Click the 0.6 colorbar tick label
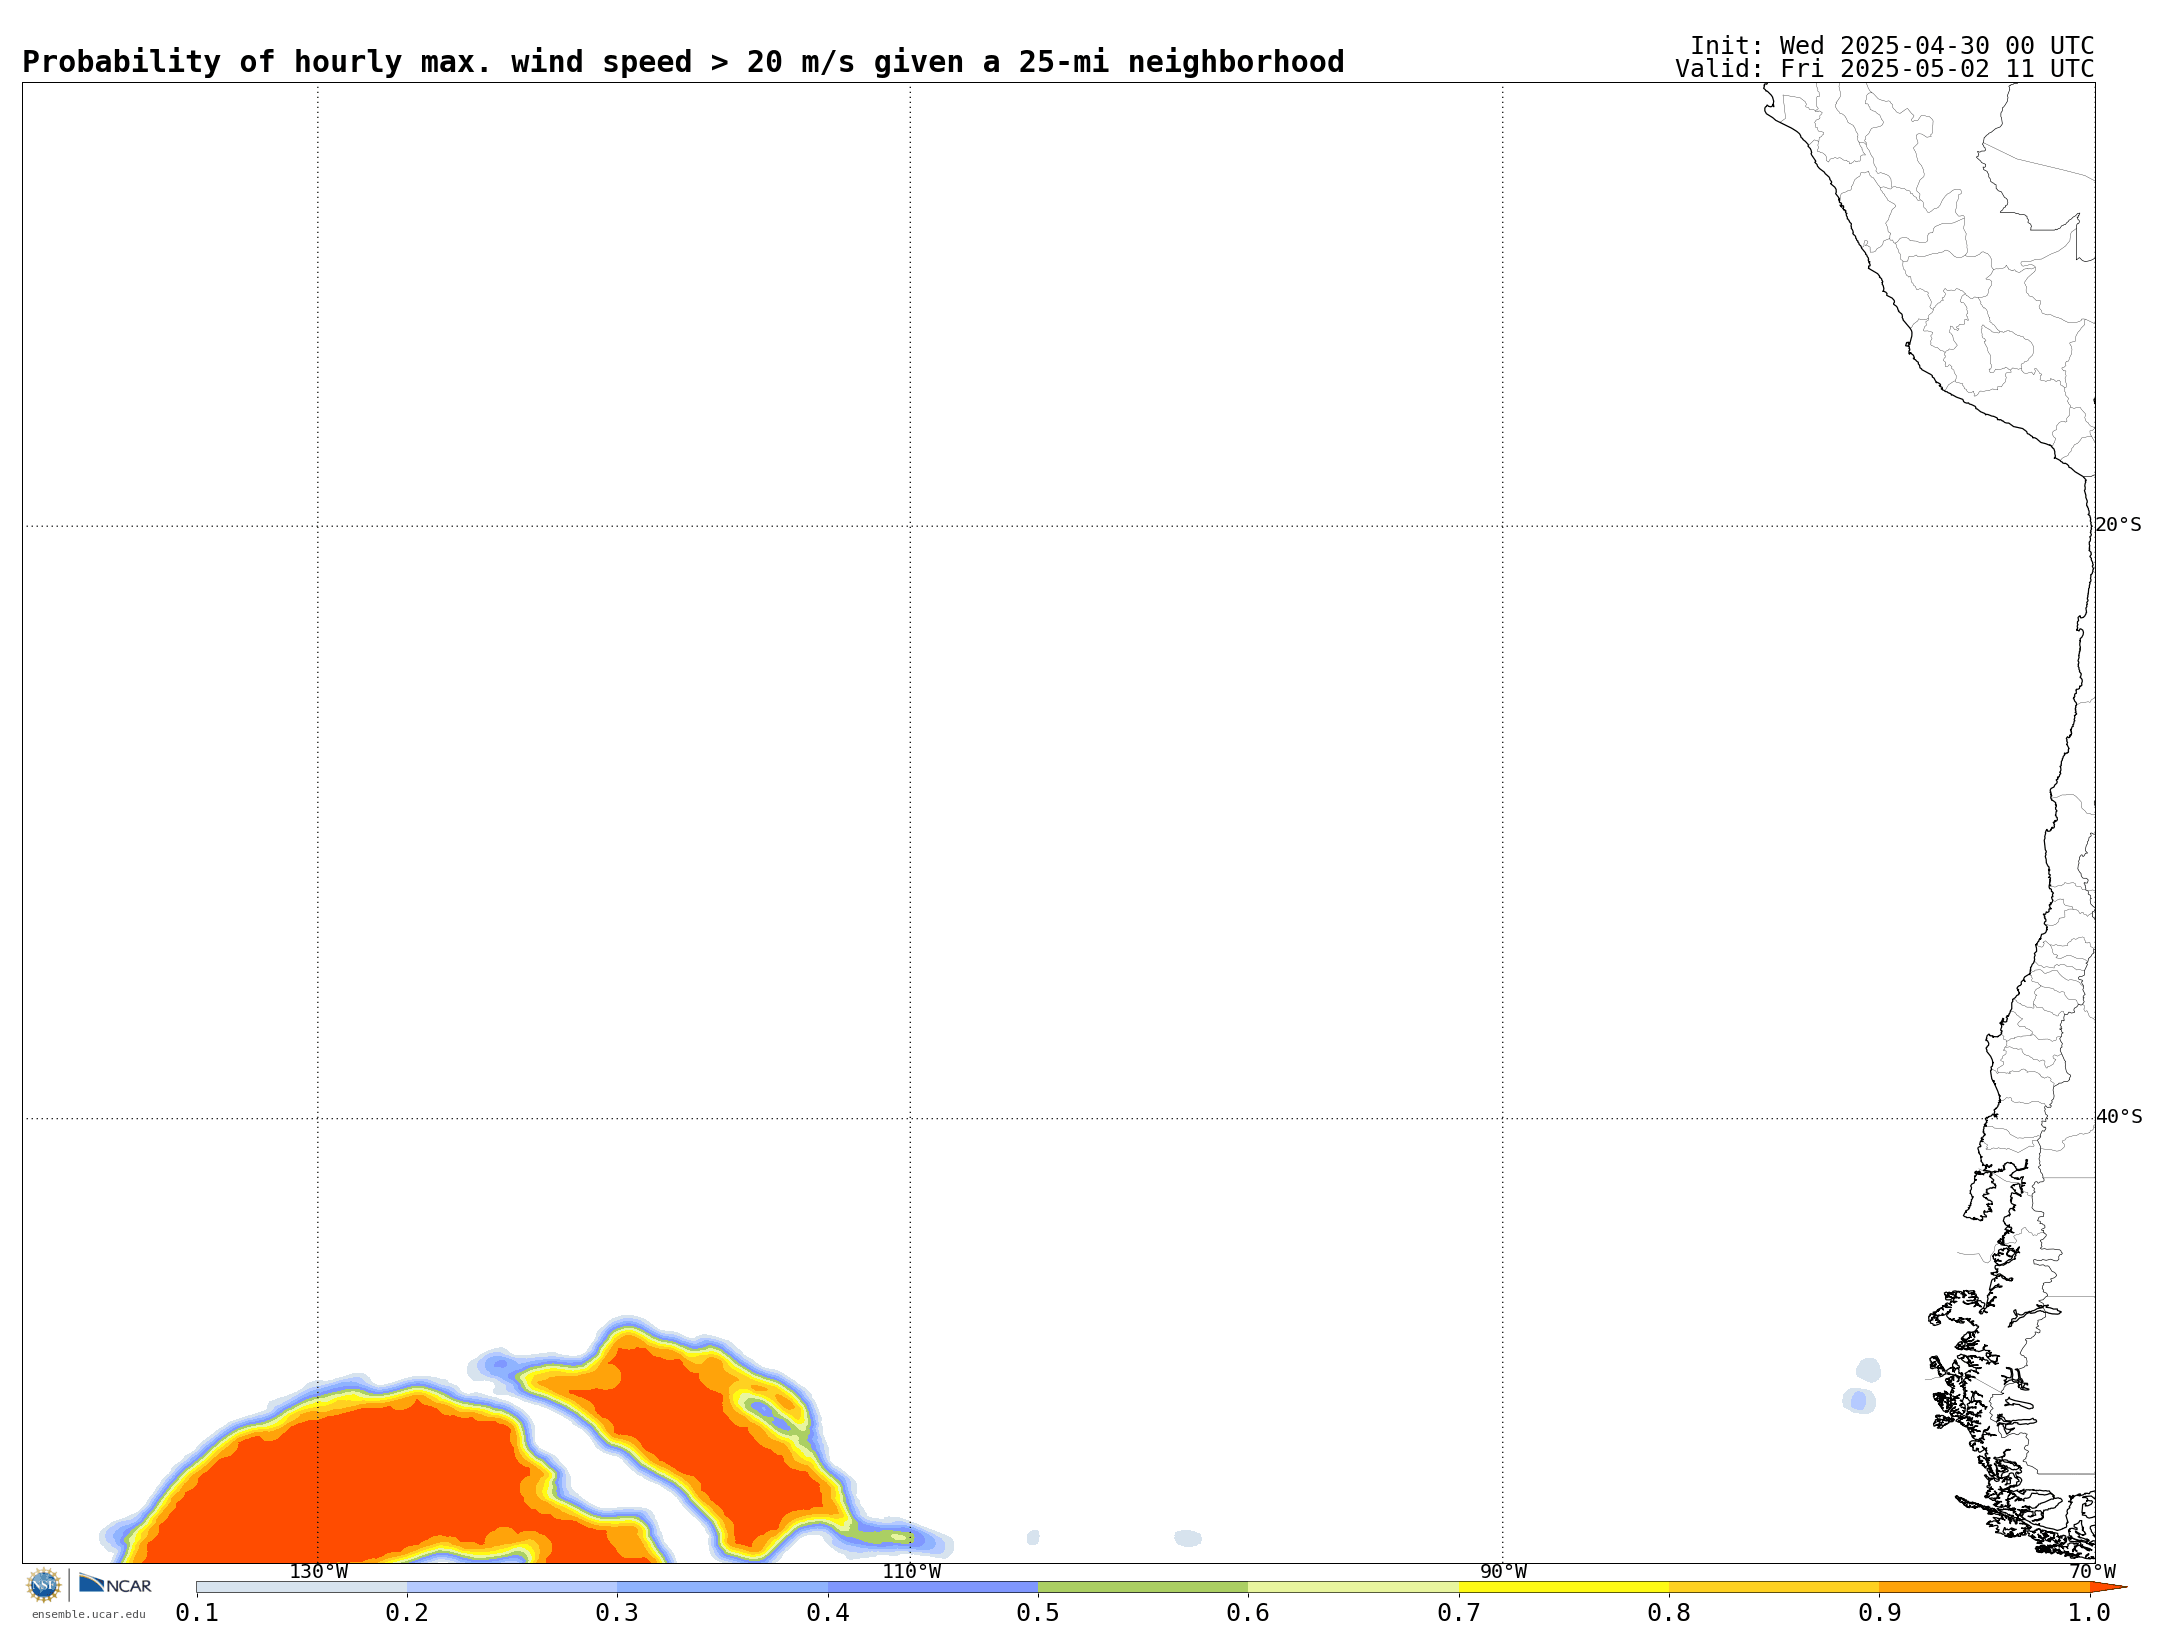This screenshot has height=1626, width=2160. pos(1248,1612)
